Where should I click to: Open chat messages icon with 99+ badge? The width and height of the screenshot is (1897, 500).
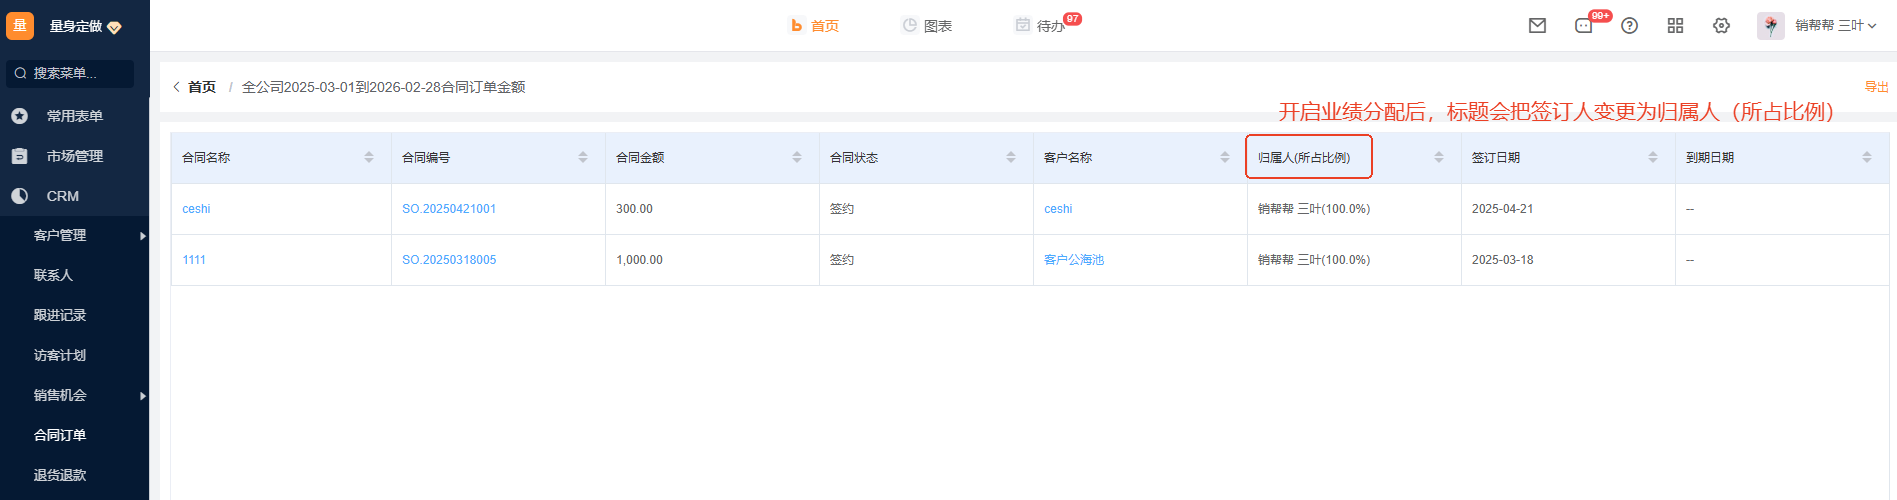coord(1584,26)
